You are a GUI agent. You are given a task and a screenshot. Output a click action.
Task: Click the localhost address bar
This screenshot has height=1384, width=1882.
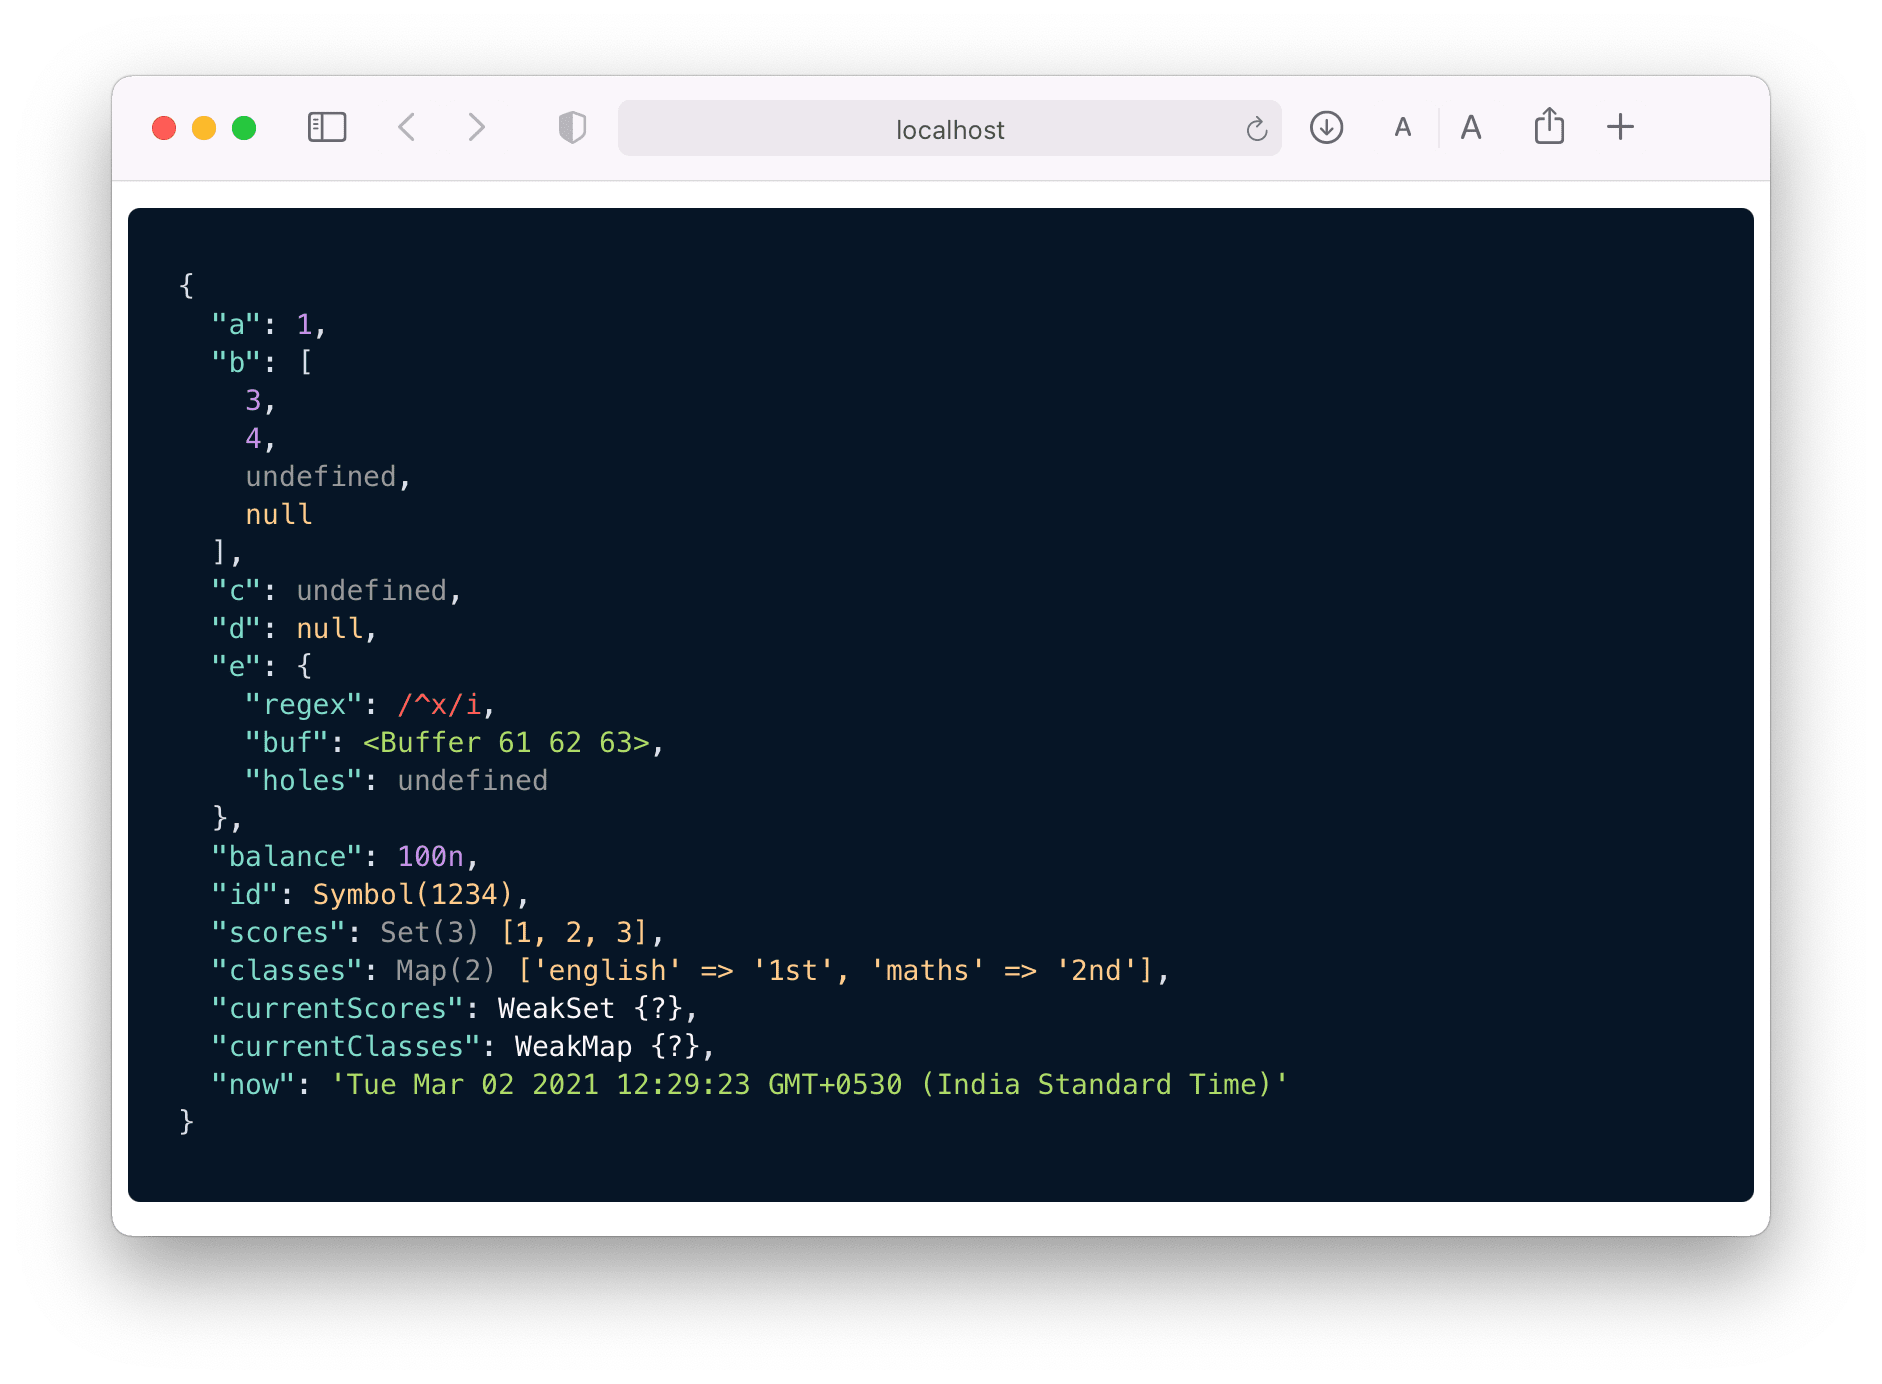[948, 129]
